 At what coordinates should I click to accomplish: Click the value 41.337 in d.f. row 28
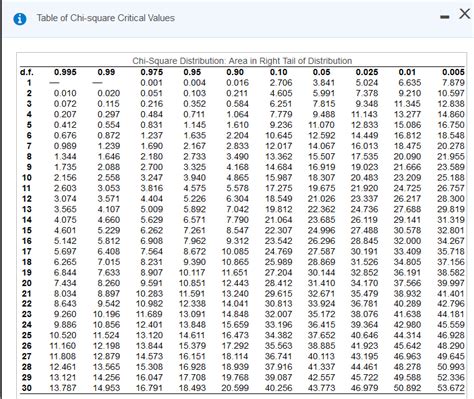(322, 367)
